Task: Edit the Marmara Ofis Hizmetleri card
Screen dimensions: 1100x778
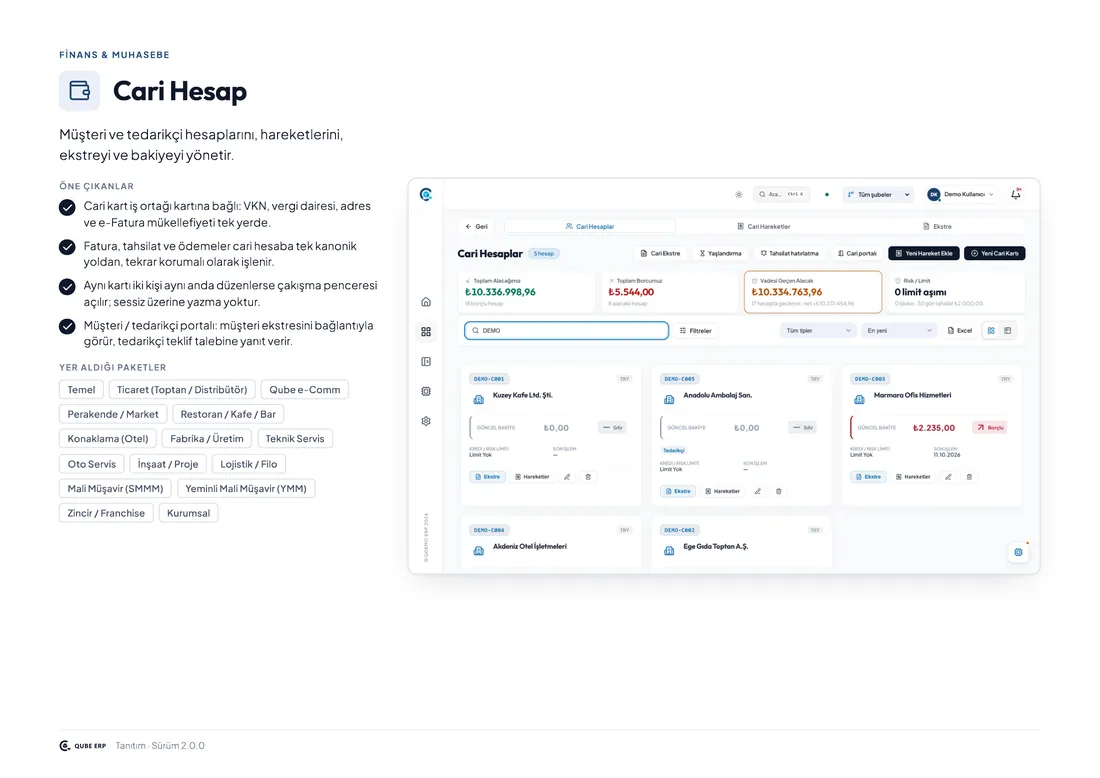Action: point(948,477)
